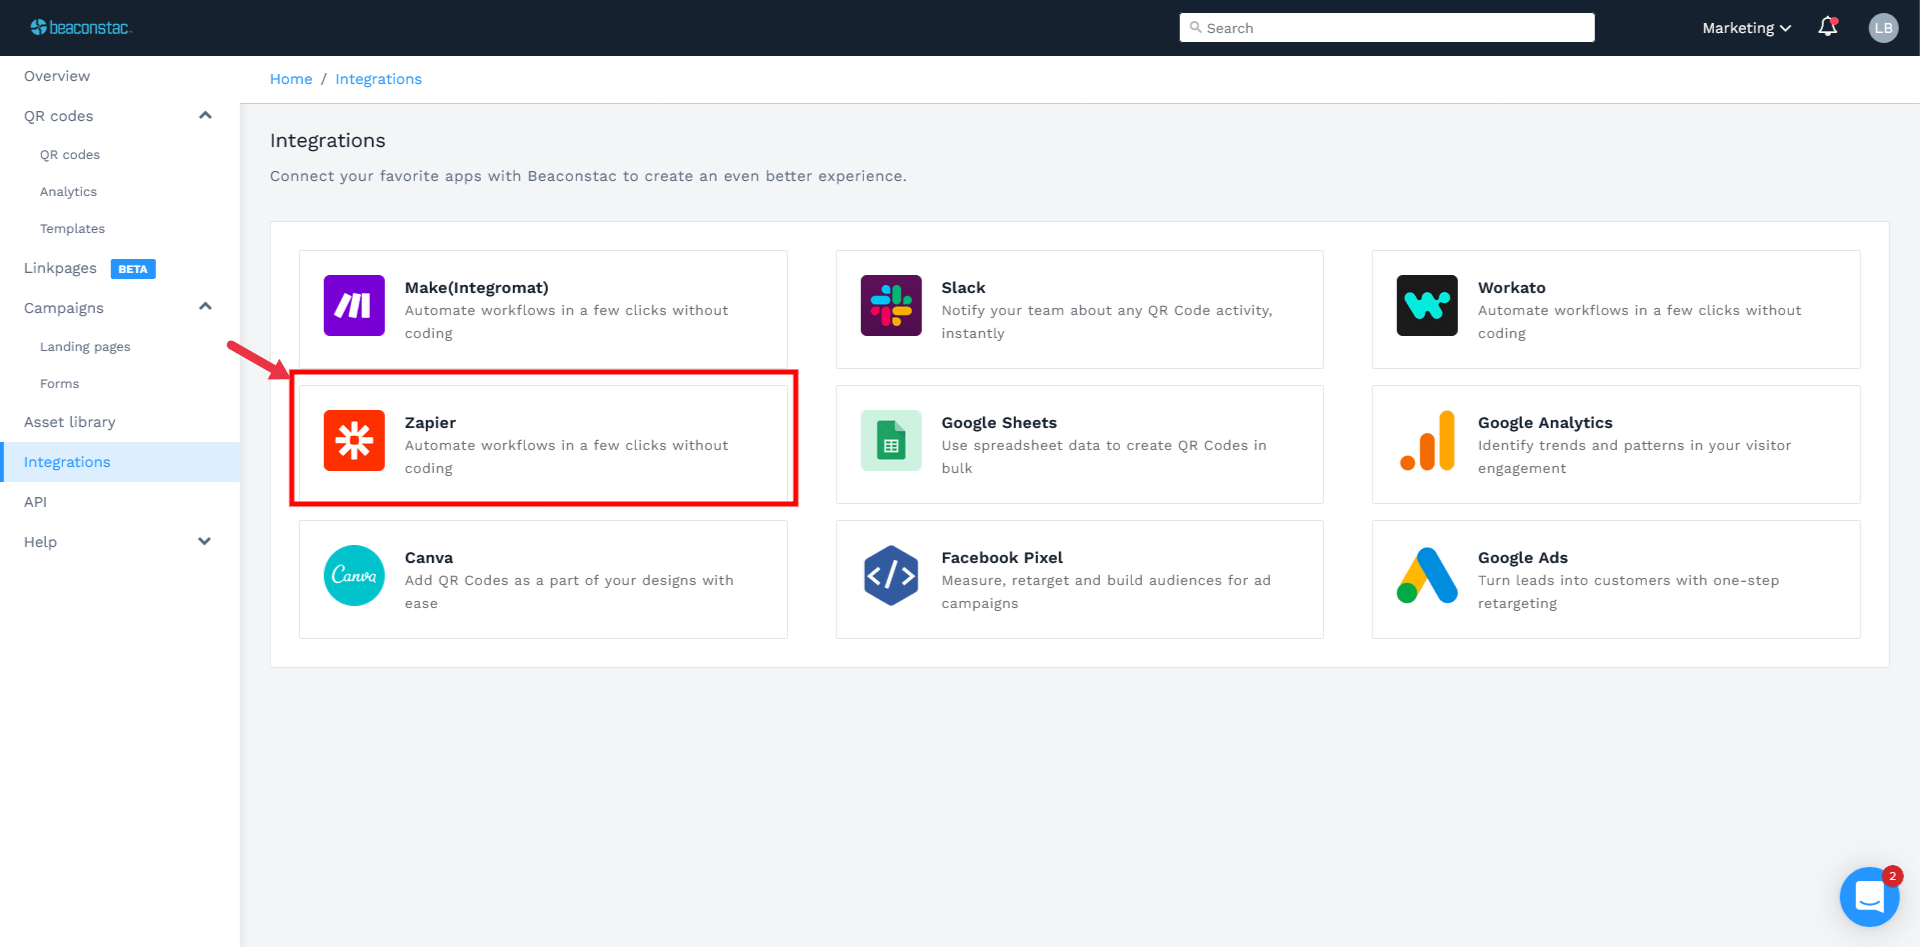The height and width of the screenshot is (947, 1920).
Task: Click the Home breadcrumb link
Action: [291, 79]
